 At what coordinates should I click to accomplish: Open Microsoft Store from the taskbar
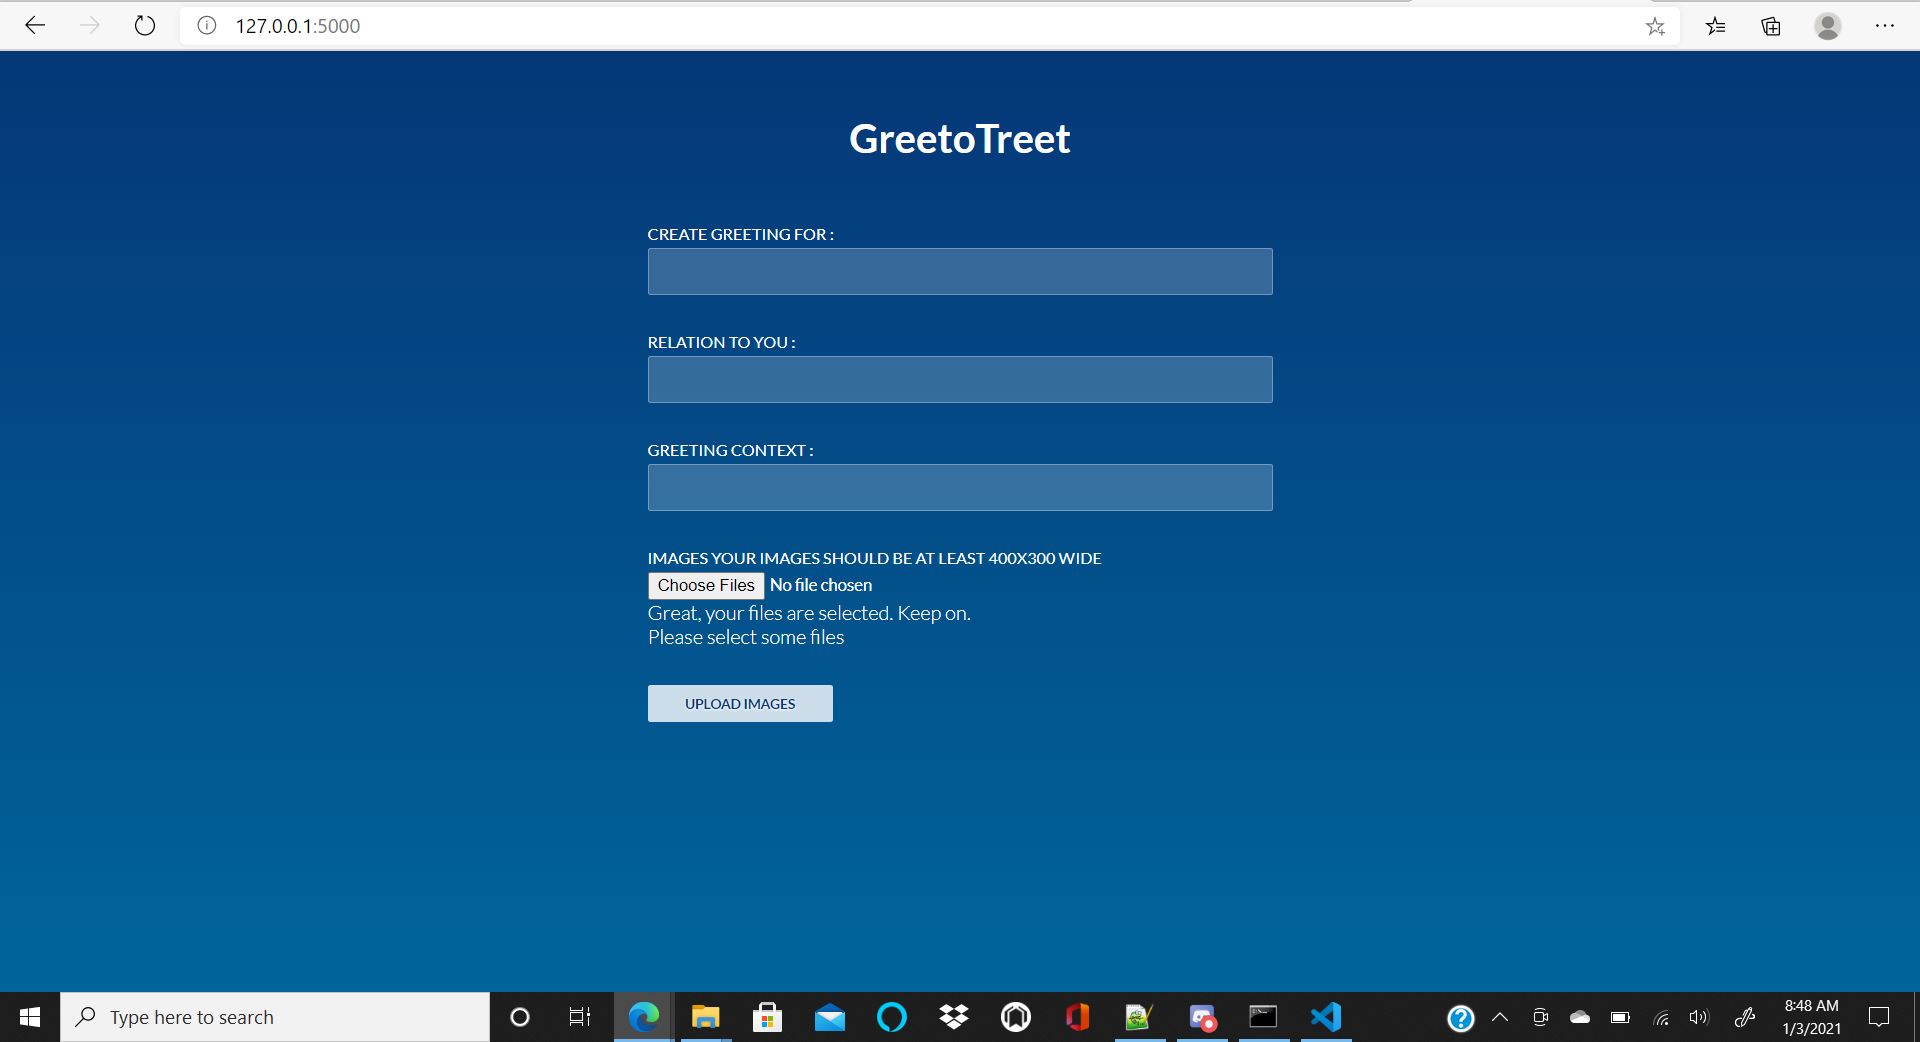(767, 1017)
